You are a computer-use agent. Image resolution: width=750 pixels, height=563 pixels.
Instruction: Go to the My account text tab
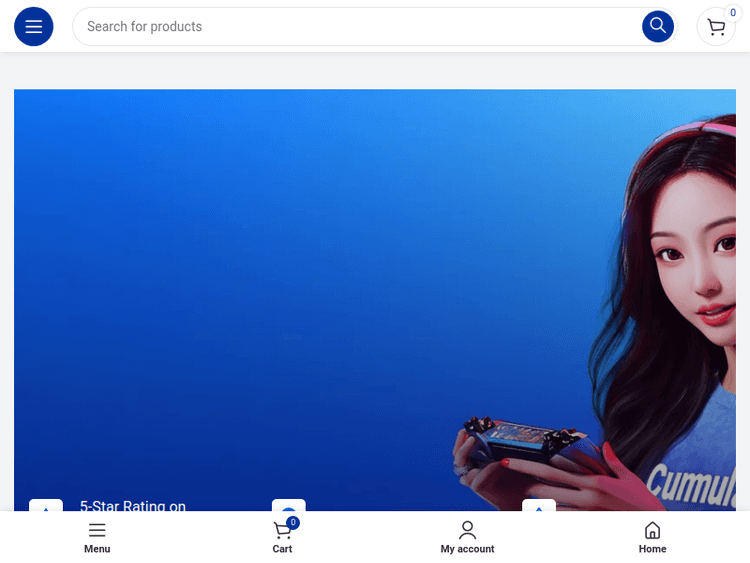point(467,549)
